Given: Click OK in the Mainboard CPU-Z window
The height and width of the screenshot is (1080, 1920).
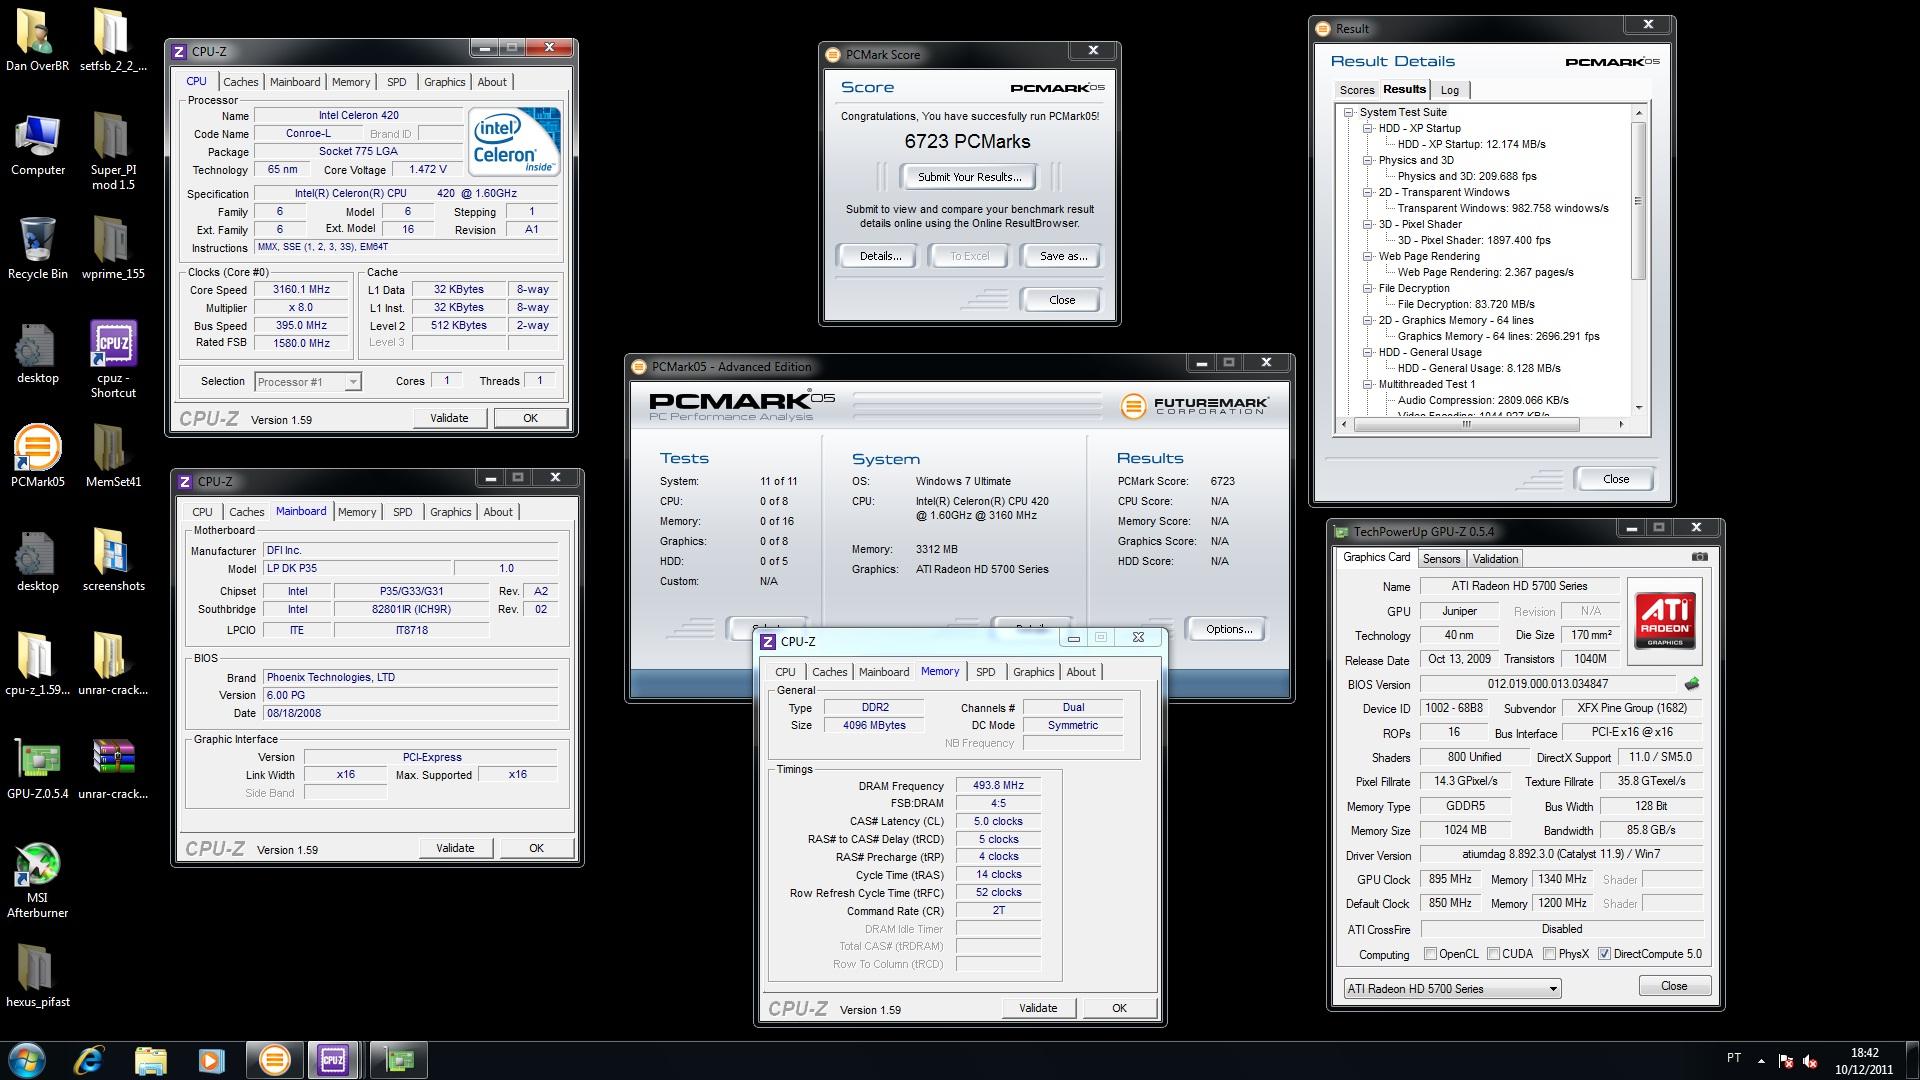Looking at the screenshot, I should (x=536, y=848).
